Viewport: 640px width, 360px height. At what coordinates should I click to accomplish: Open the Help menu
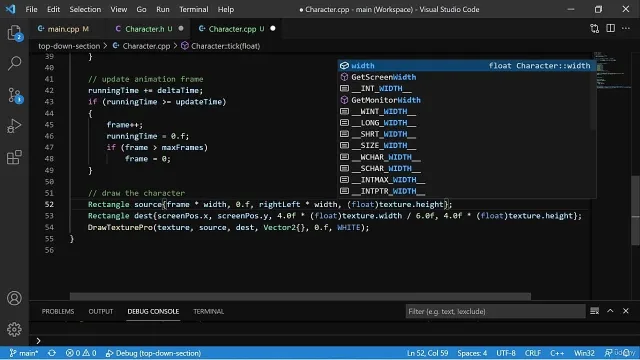tap(226, 9)
